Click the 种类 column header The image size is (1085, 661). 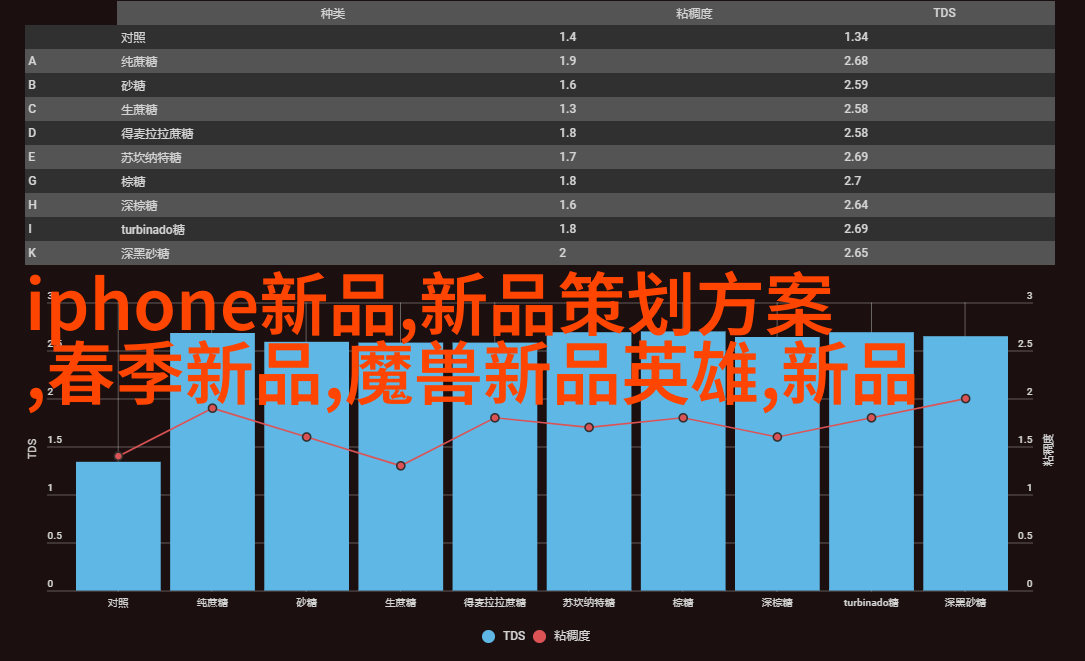(333, 13)
